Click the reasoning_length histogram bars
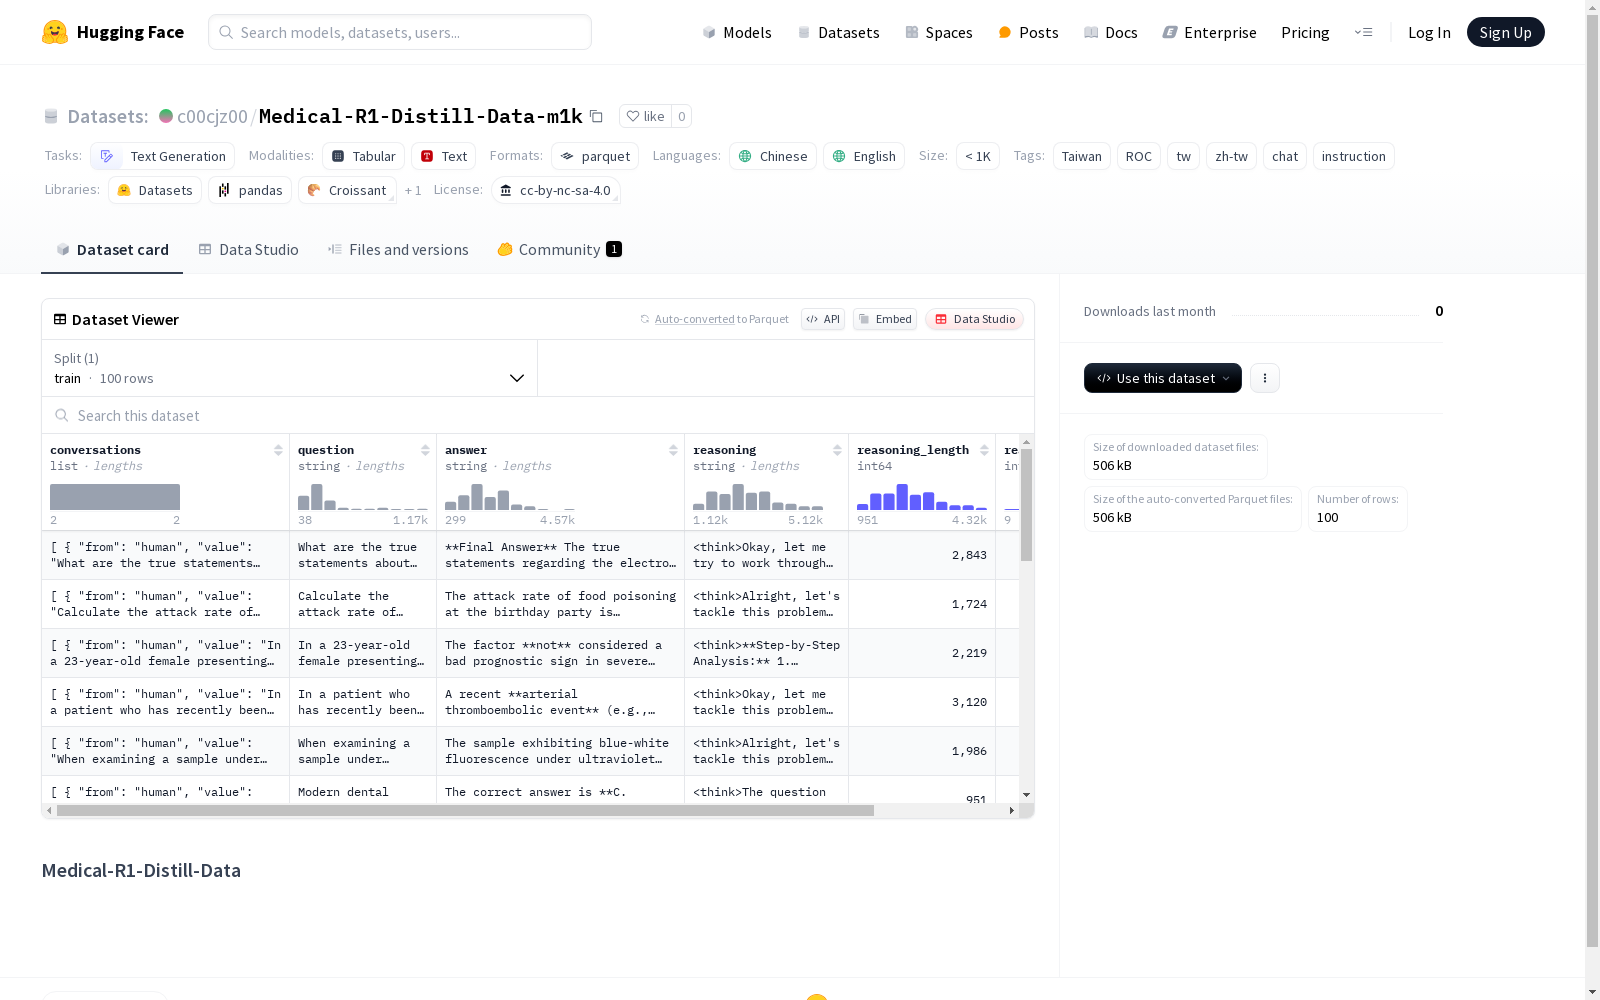1600x1000 pixels. 922,497
